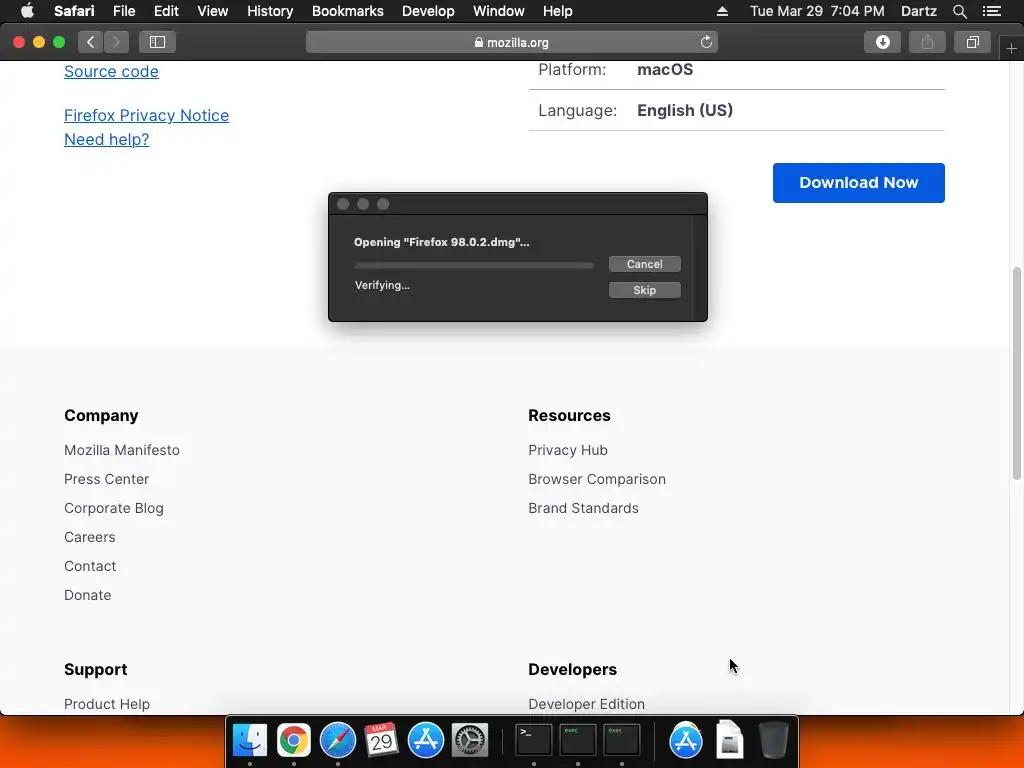
Task: Click the date and time in menu bar
Action: (x=817, y=11)
